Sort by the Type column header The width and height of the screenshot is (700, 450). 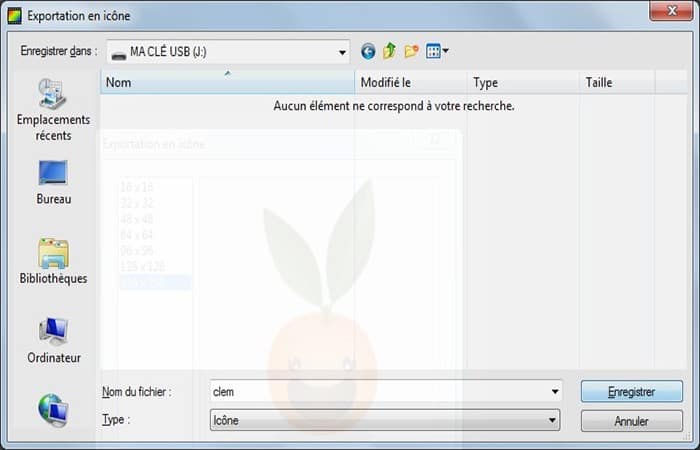[523, 83]
